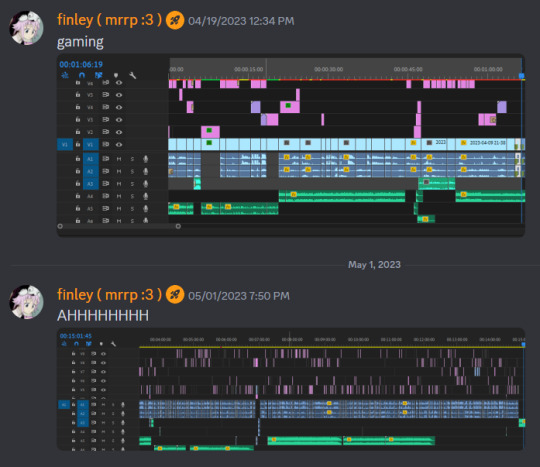Lock track V5 in gaming timeline
The width and height of the screenshot is (540, 467).
78,95
